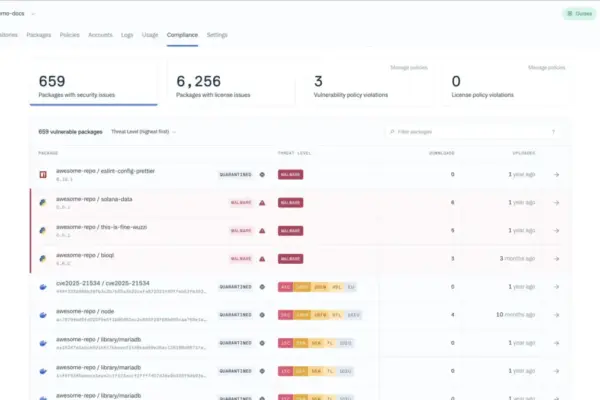This screenshot has height=400, width=600.
Task: Open the eslint-config-prettier package arrow
Action: (x=556, y=175)
